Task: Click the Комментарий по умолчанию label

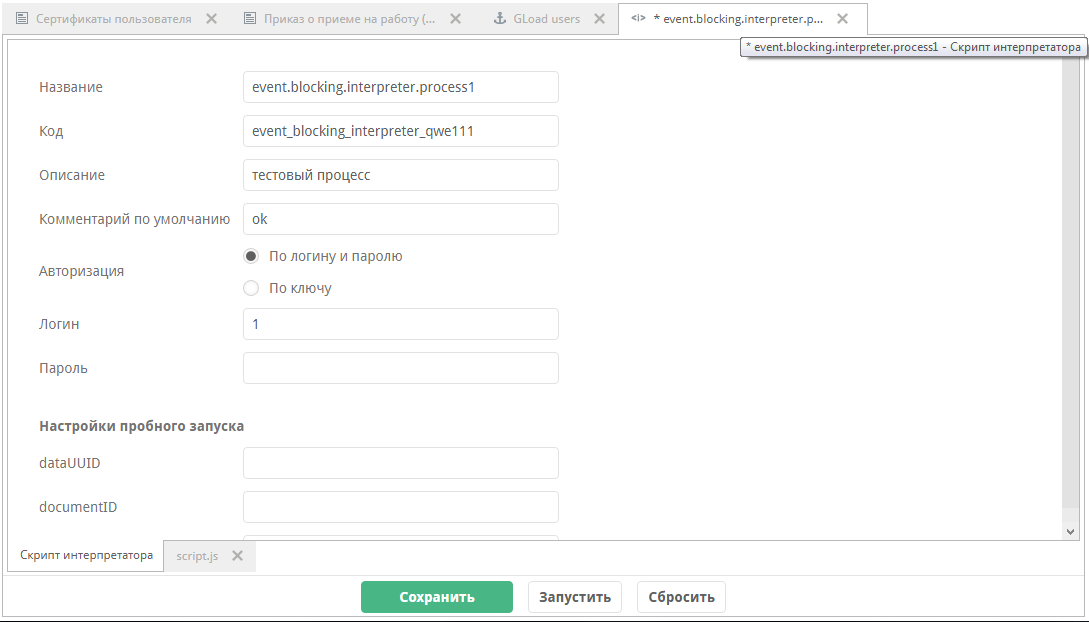Action: [x=134, y=219]
